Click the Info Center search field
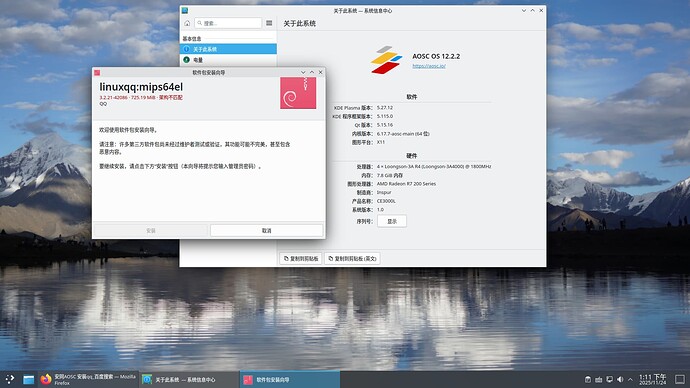690x388 pixels. [x=228, y=23]
